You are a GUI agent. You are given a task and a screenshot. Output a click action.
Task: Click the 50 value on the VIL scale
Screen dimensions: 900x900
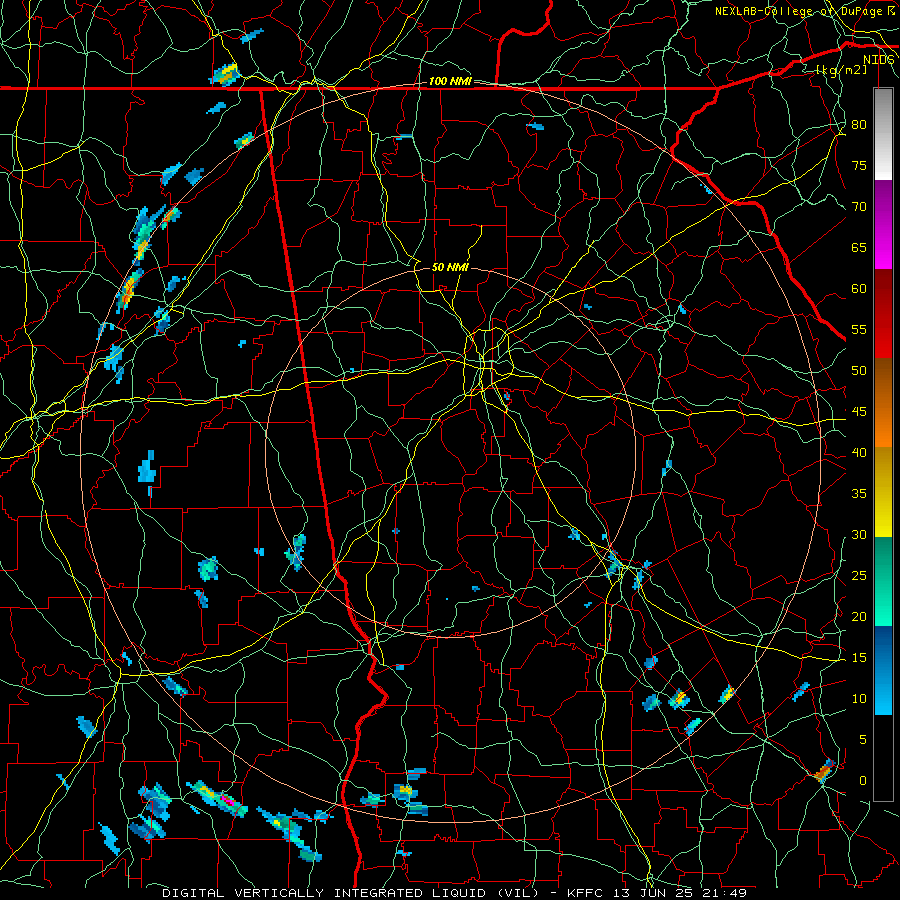point(859,371)
